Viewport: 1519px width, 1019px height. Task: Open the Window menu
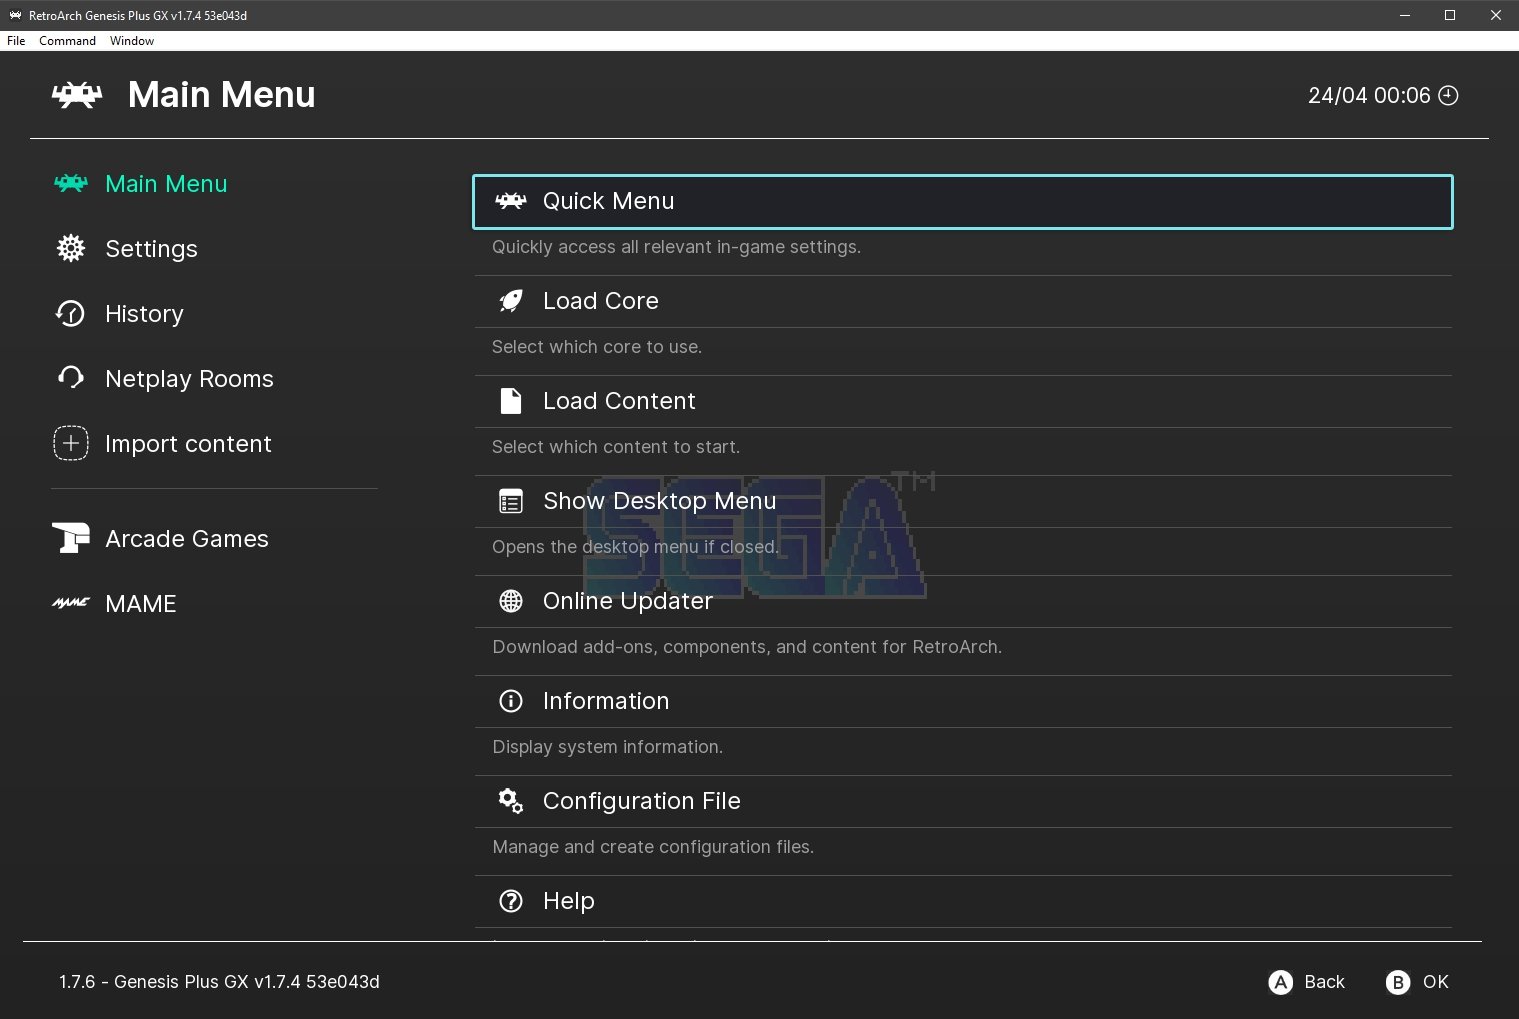pos(132,41)
